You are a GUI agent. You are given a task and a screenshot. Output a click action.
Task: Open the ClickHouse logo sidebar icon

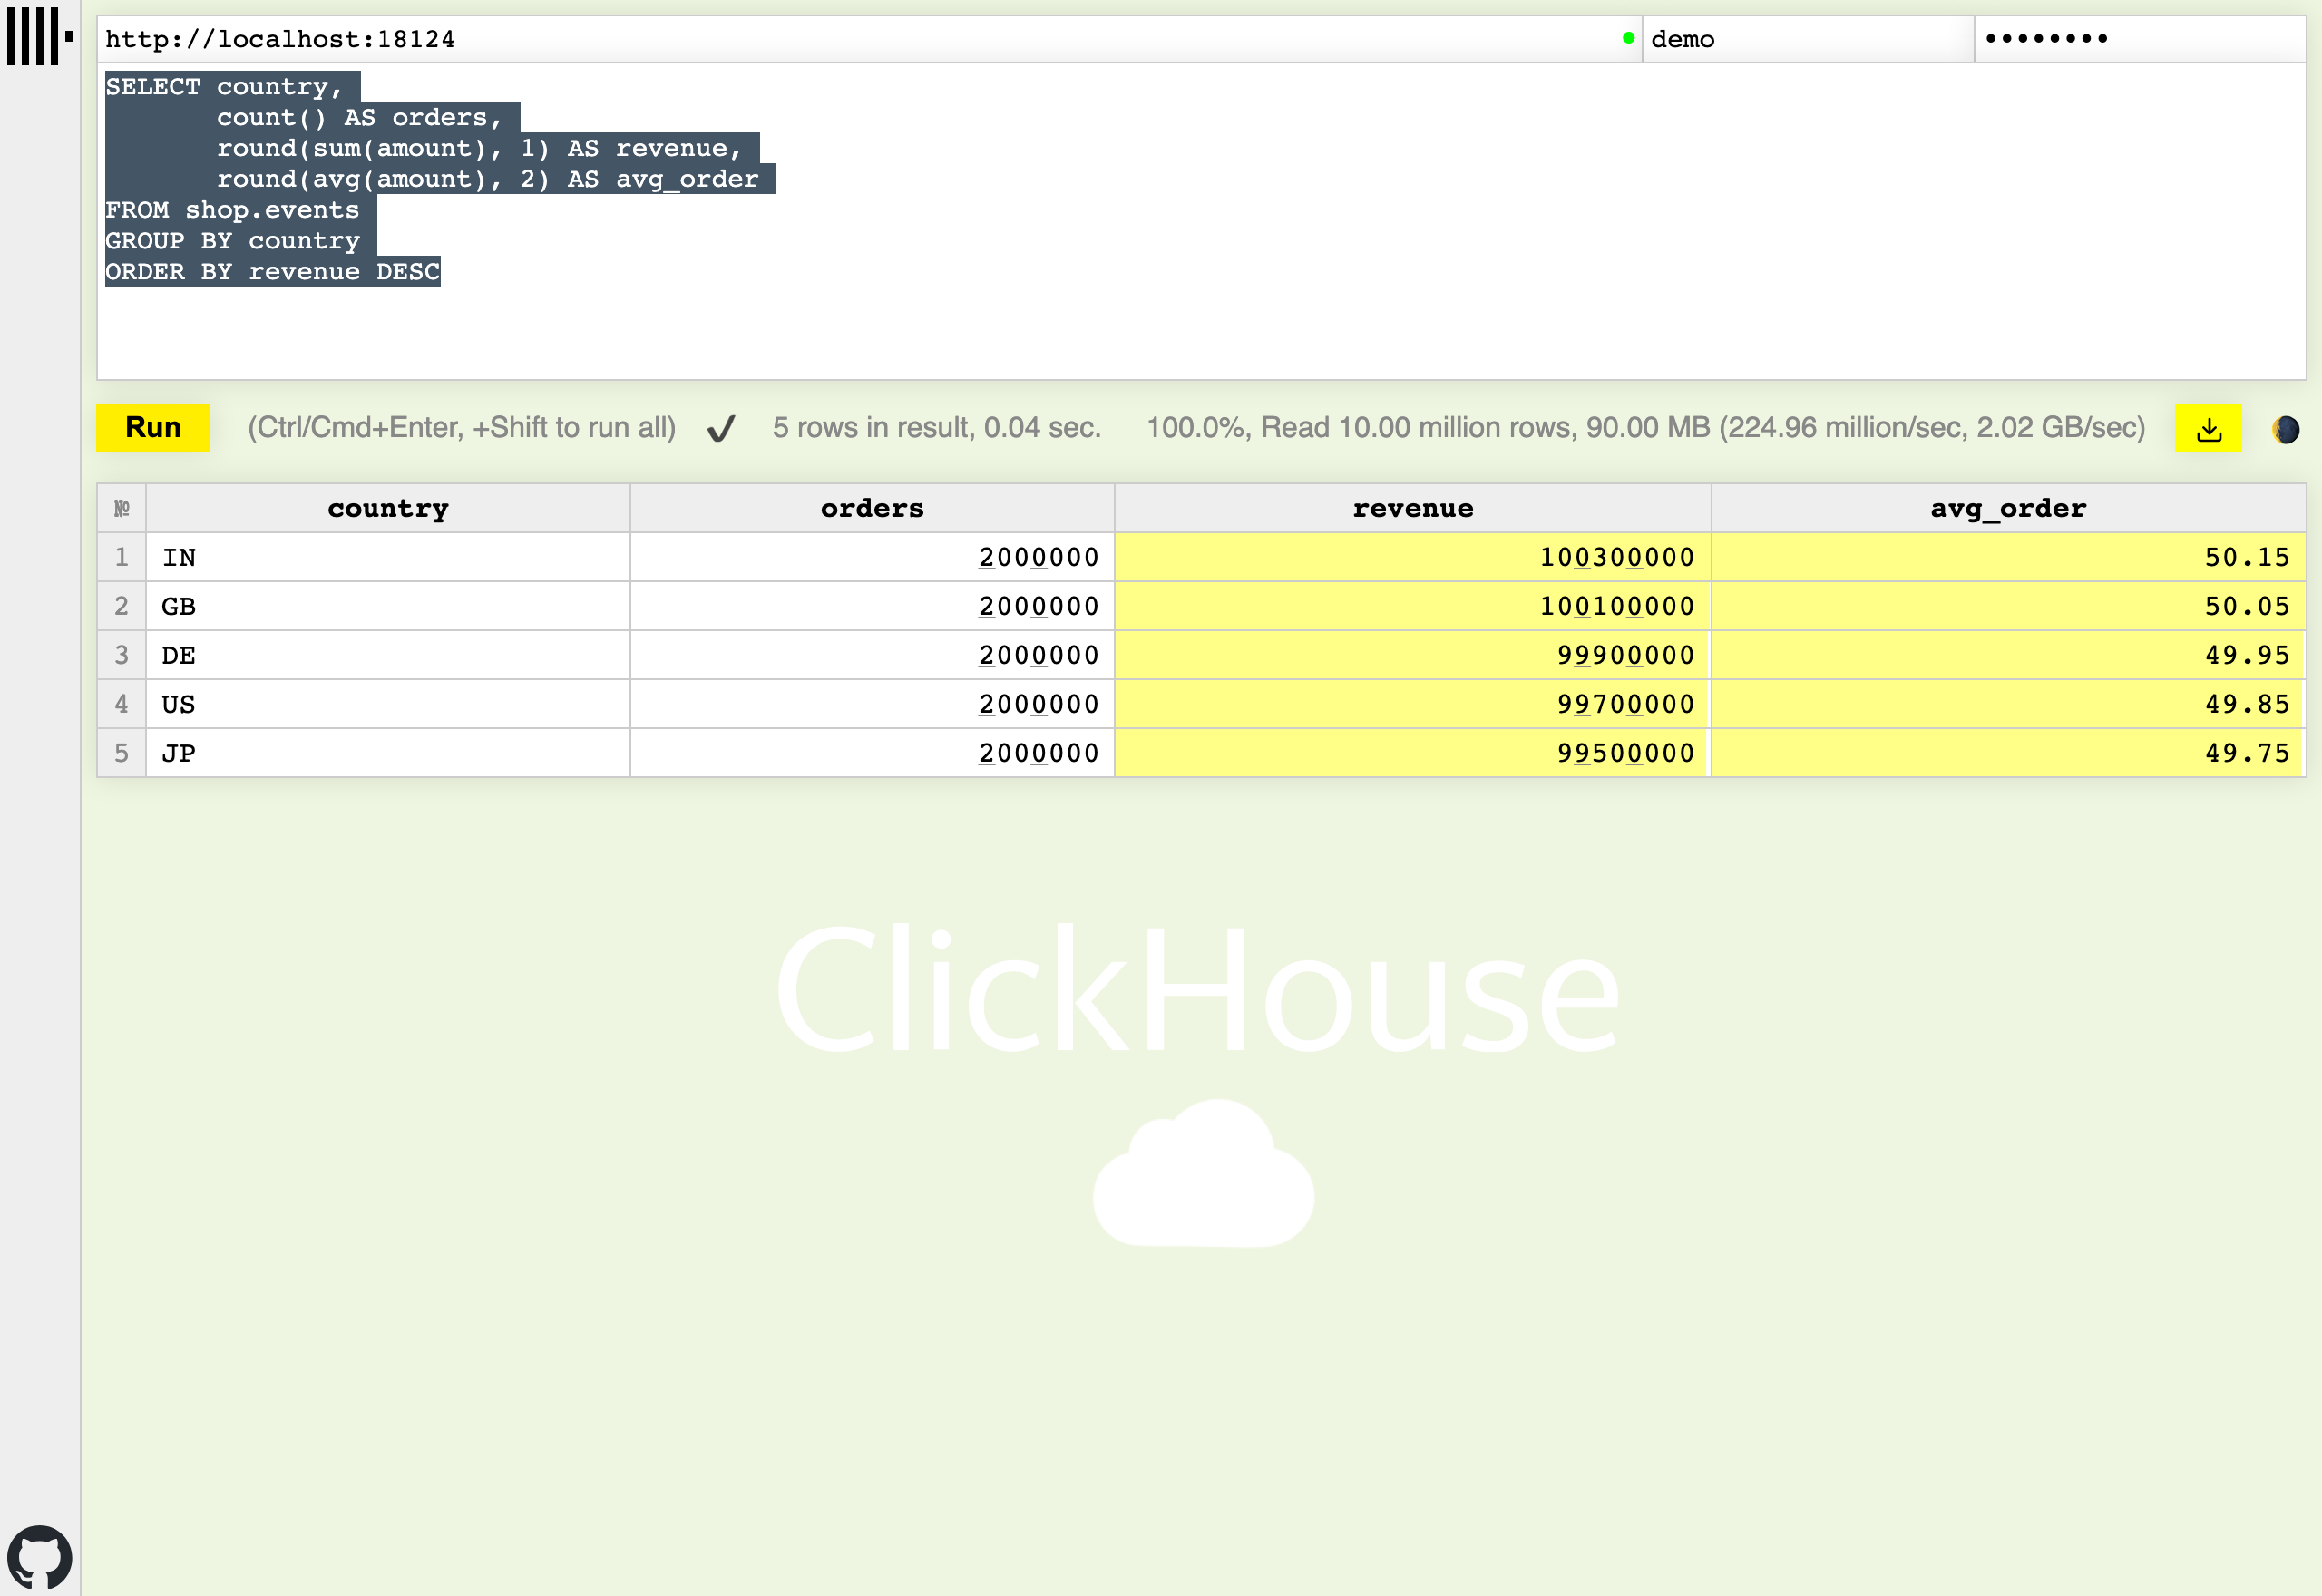tap(40, 36)
